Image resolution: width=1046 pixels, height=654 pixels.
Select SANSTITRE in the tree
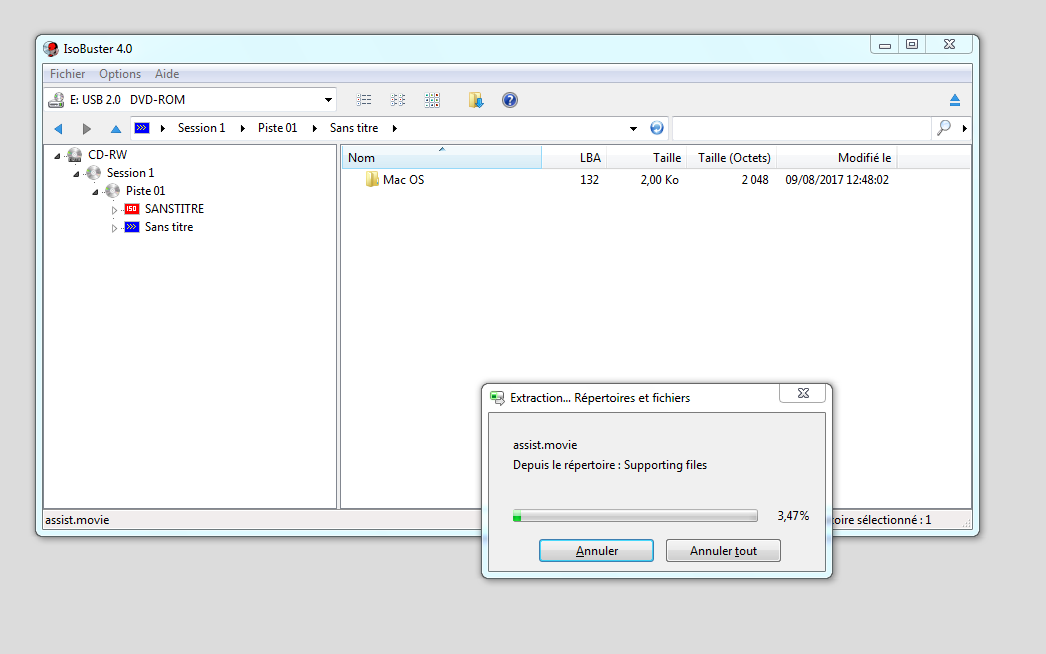[x=174, y=209]
